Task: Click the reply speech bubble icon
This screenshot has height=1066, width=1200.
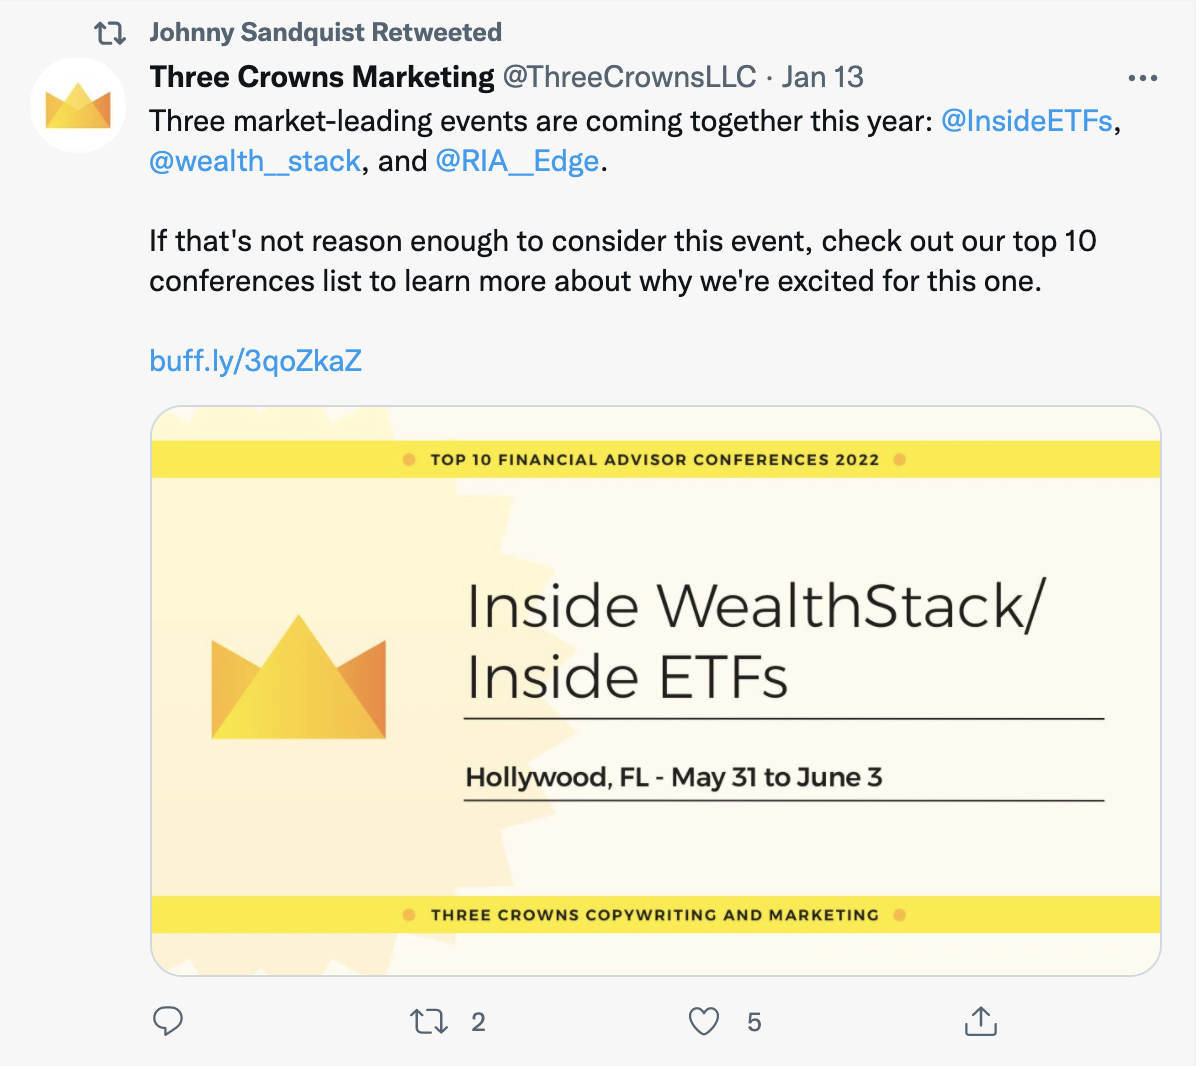Action: point(167,1021)
